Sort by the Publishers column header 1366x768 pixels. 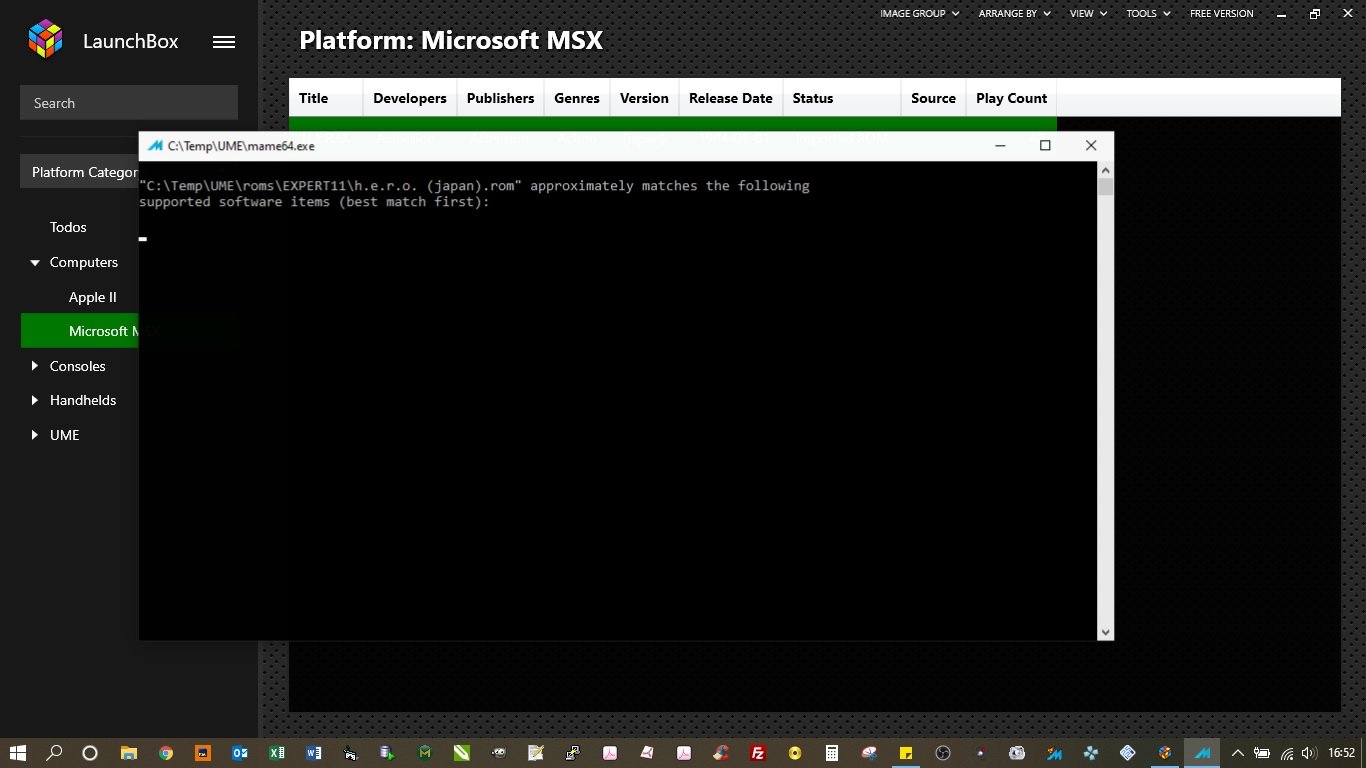[x=500, y=98]
